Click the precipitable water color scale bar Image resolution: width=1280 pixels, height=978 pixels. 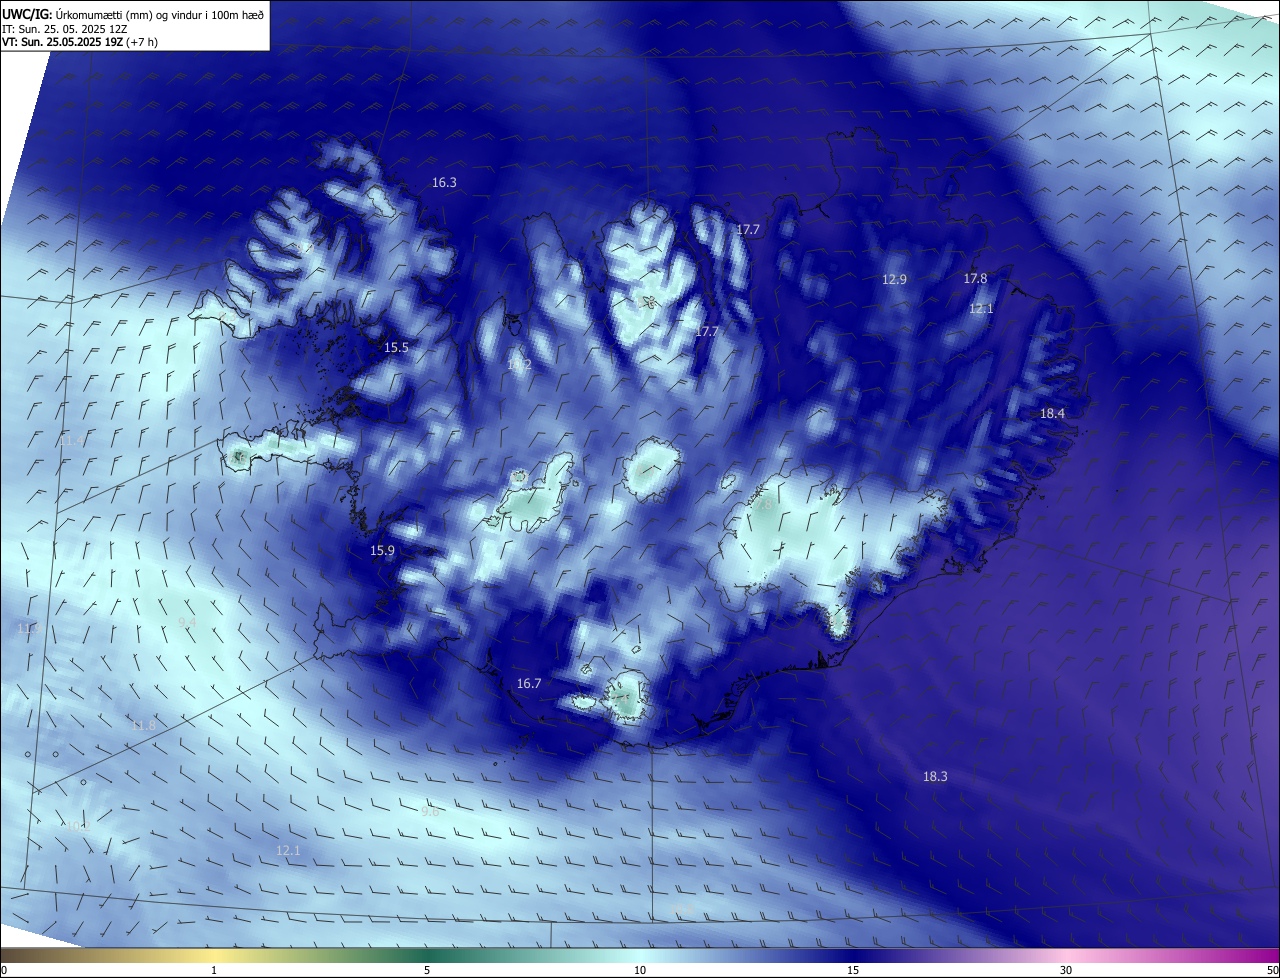pyautogui.click(x=640, y=956)
